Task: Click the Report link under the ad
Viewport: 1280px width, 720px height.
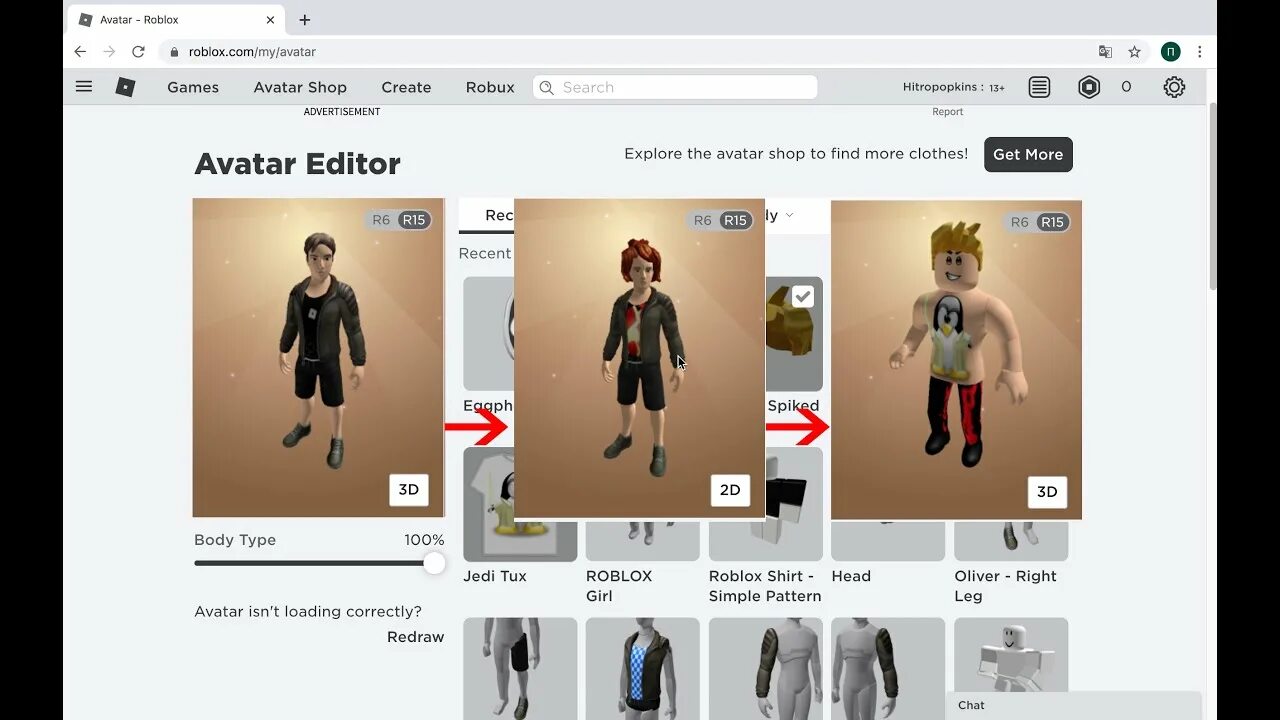Action: click(948, 112)
